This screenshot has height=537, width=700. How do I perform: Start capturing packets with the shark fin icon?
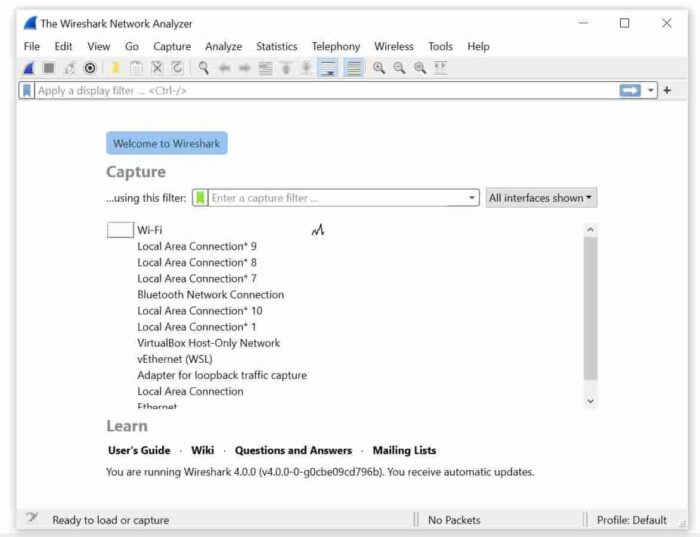pos(29,68)
